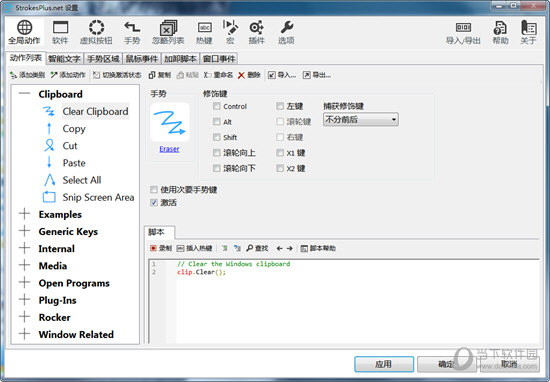Expand the Open Programs category

[x=25, y=282]
